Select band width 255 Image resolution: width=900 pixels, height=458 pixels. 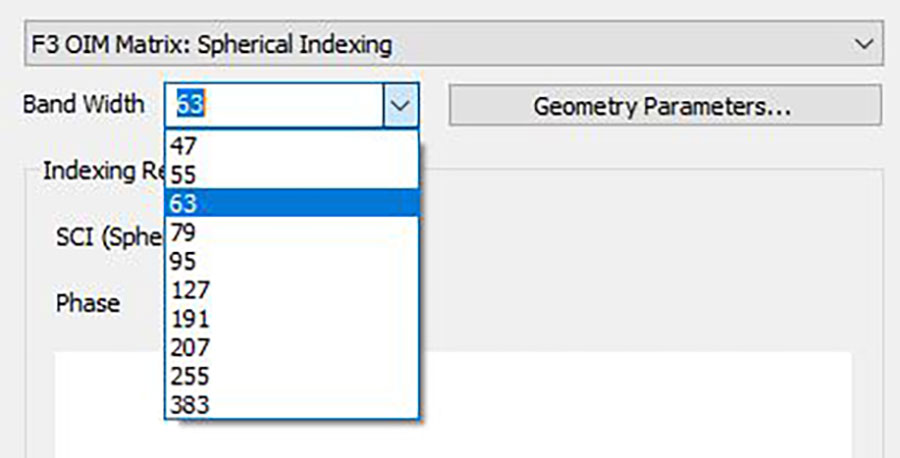(x=292, y=376)
